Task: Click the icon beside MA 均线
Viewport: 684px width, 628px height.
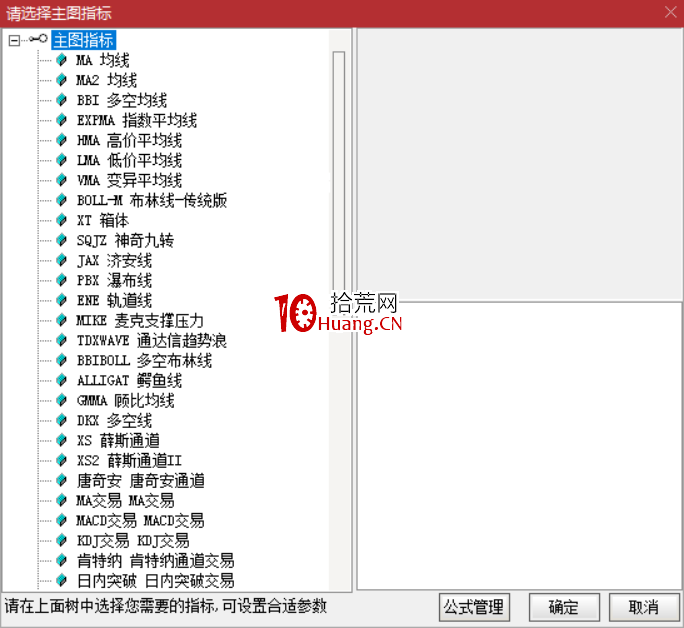Action: 62,60
